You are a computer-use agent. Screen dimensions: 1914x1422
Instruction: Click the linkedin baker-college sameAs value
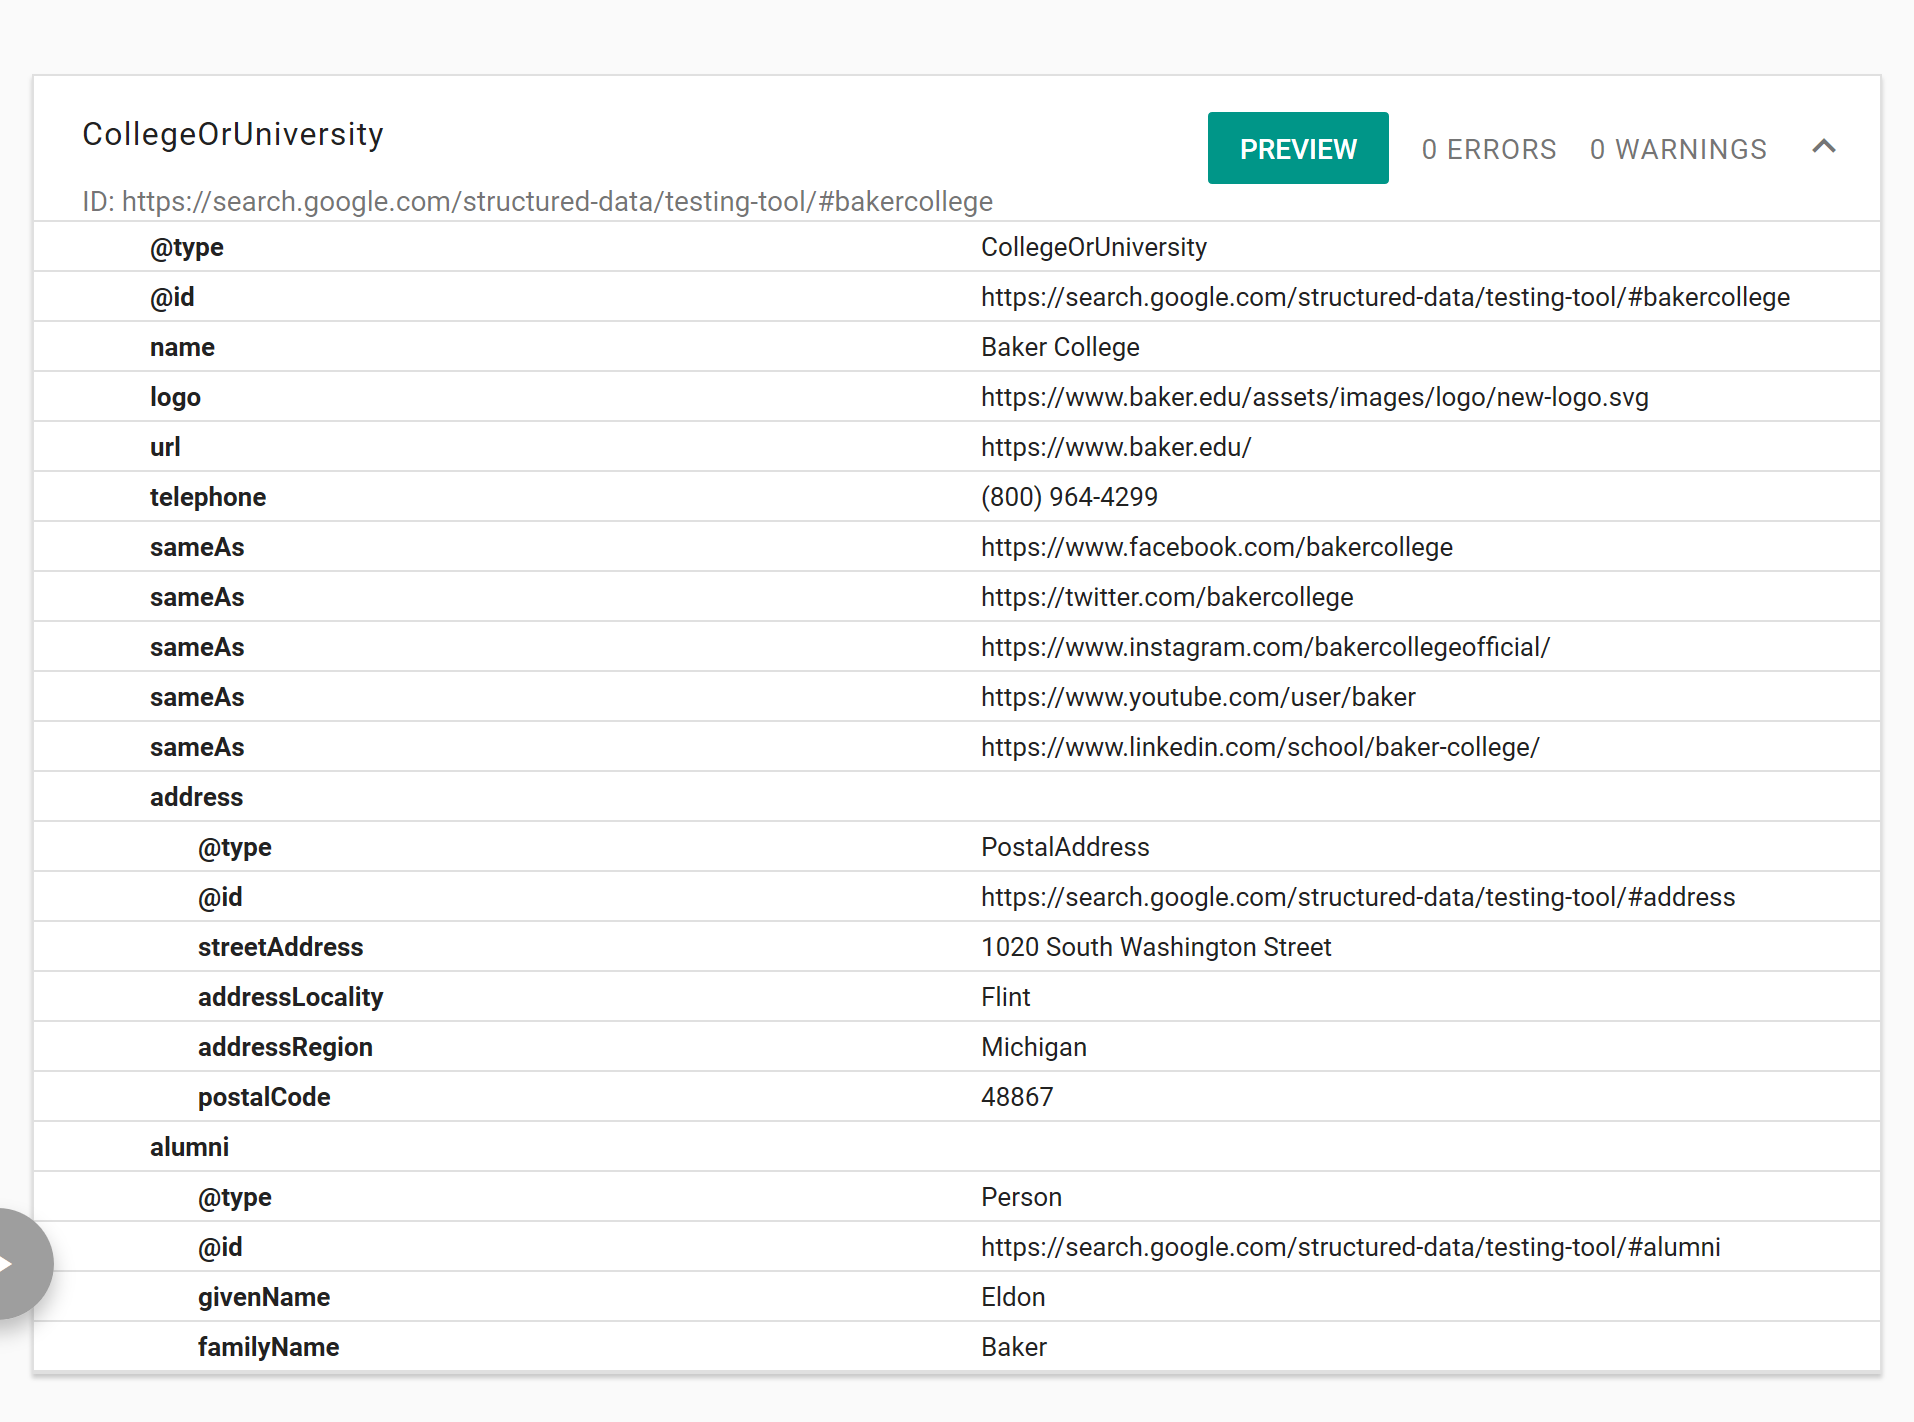1260,747
